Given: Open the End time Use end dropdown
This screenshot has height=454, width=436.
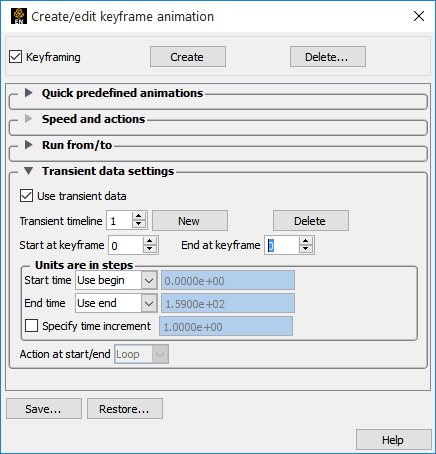Looking at the screenshot, I should [x=116, y=303].
